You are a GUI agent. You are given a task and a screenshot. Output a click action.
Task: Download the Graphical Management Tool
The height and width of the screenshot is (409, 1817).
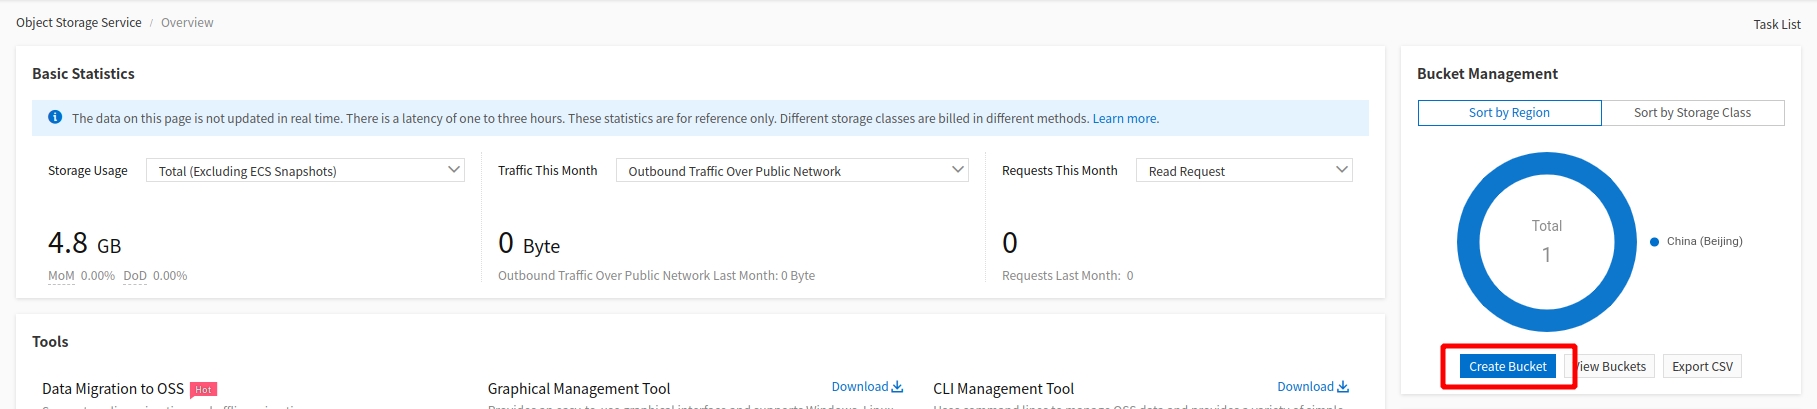coord(866,387)
